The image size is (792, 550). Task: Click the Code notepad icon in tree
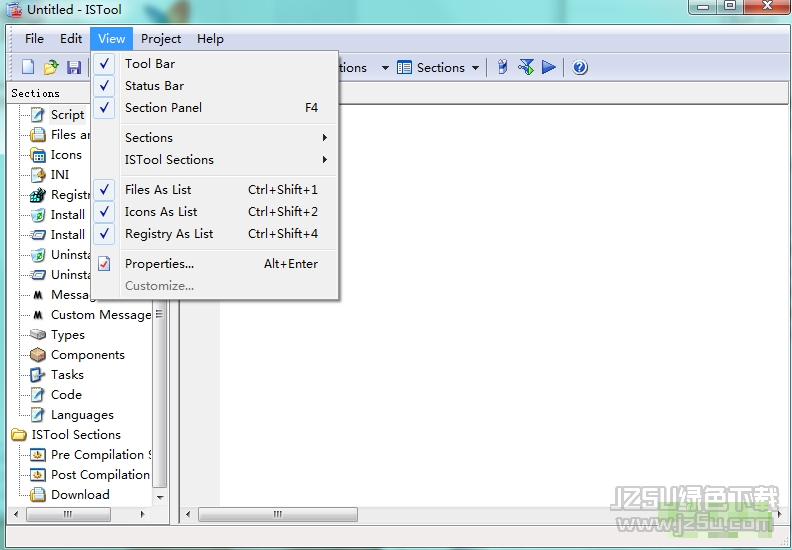tap(37, 394)
